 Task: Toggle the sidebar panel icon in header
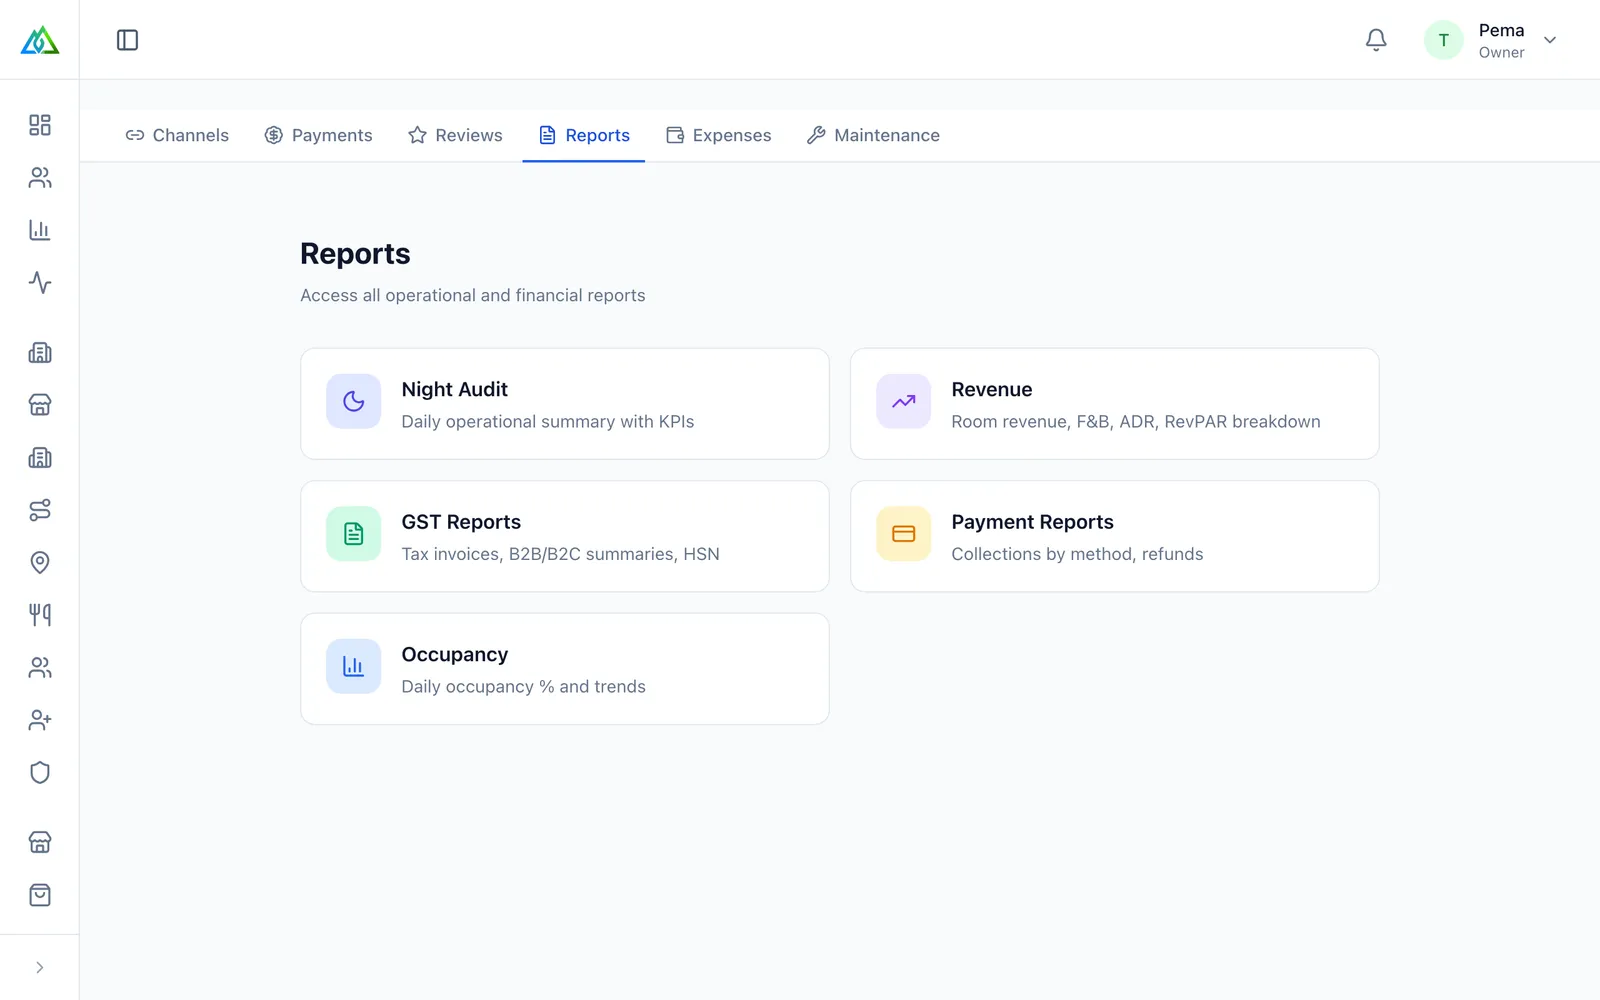point(127,40)
